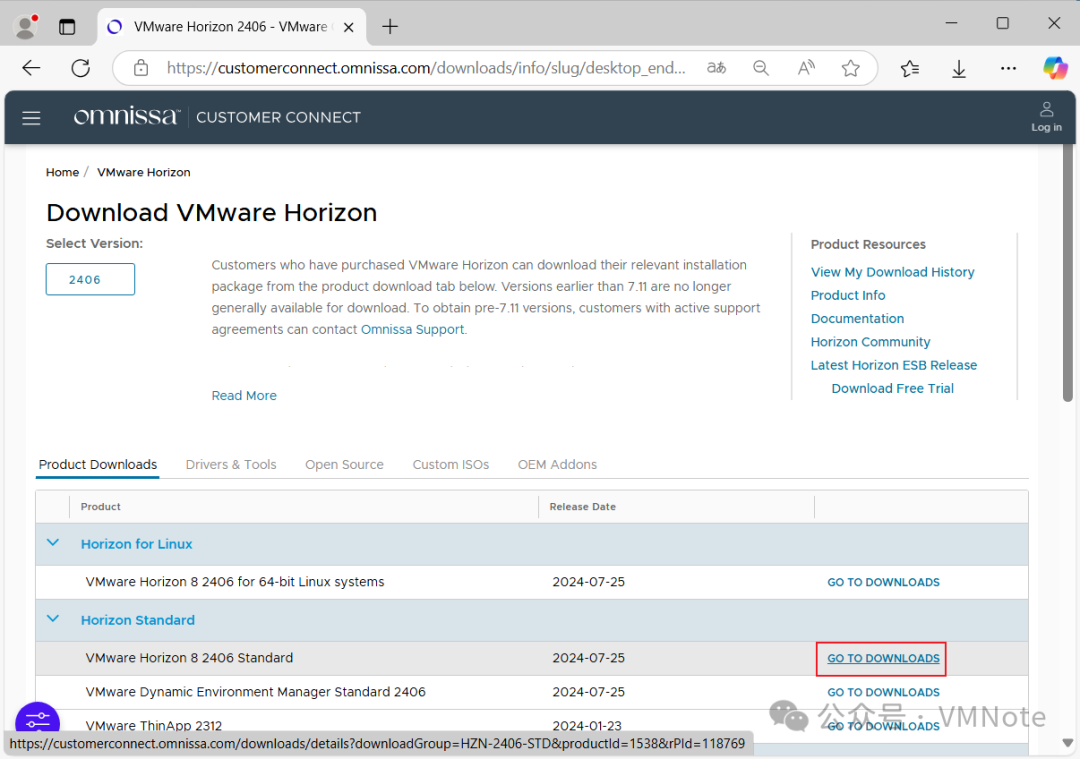This screenshot has height=759, width=1080.
Task: Click VMware Dynamic Environment Manager Standard 2406 text
Action: 256,692
